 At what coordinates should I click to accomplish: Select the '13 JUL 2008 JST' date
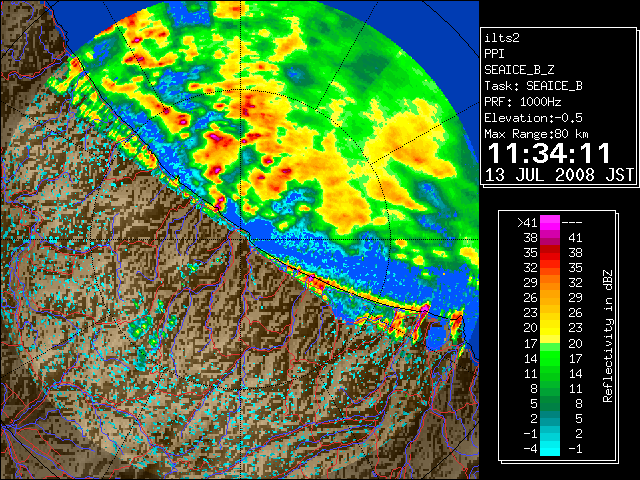(x=559, y=175)
